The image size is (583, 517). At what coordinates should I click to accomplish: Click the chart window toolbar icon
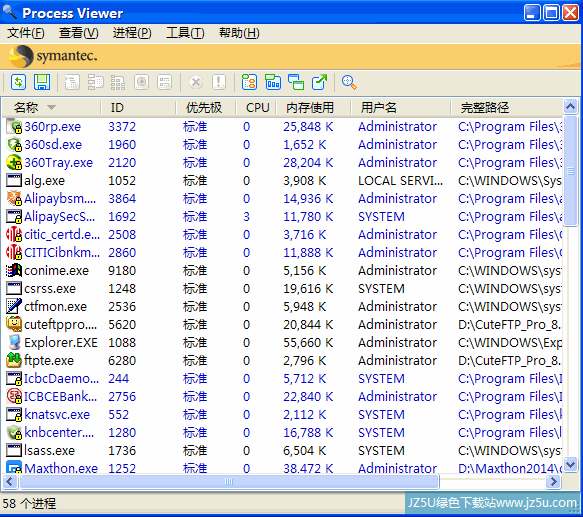pos(273,82)
